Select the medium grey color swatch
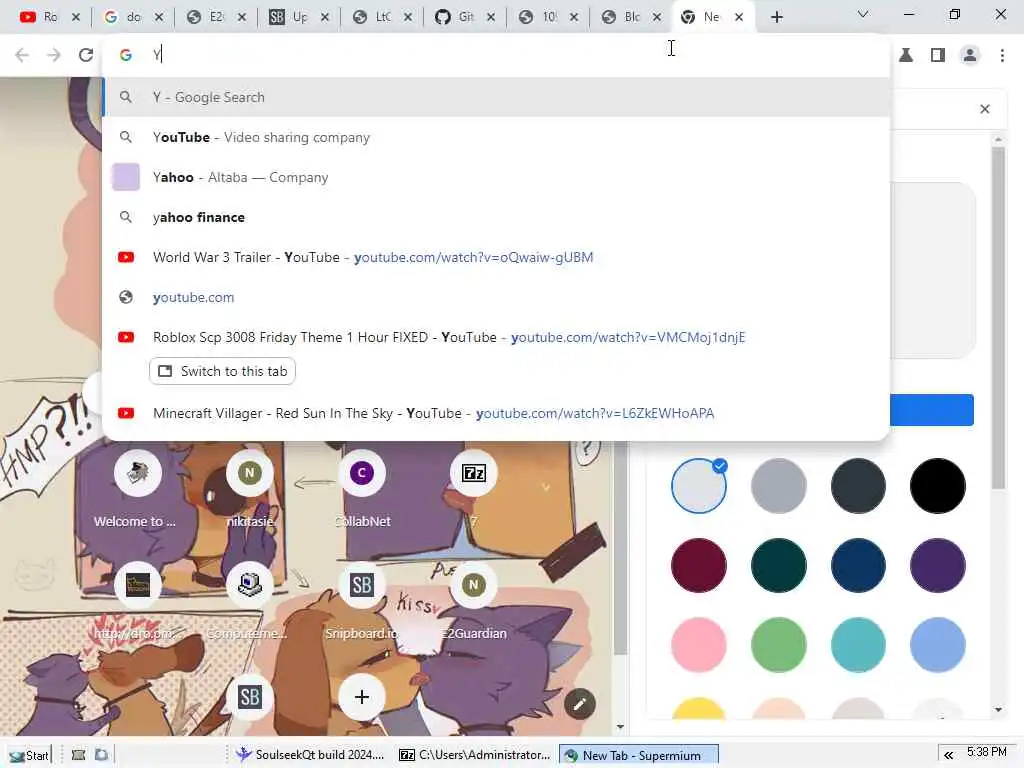The width and height of the screenshot is (1024, 768). pyautogui.click(x=778, y=486)
